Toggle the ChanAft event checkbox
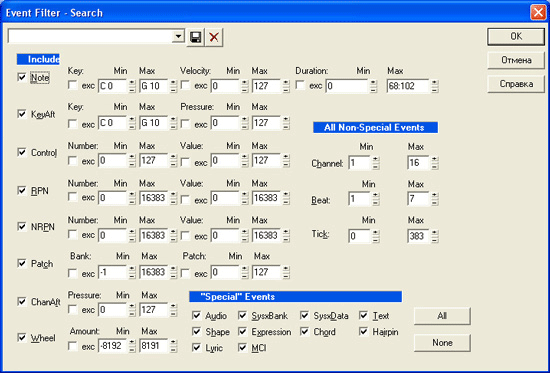 pyautogui.click(x=22, y=301)
